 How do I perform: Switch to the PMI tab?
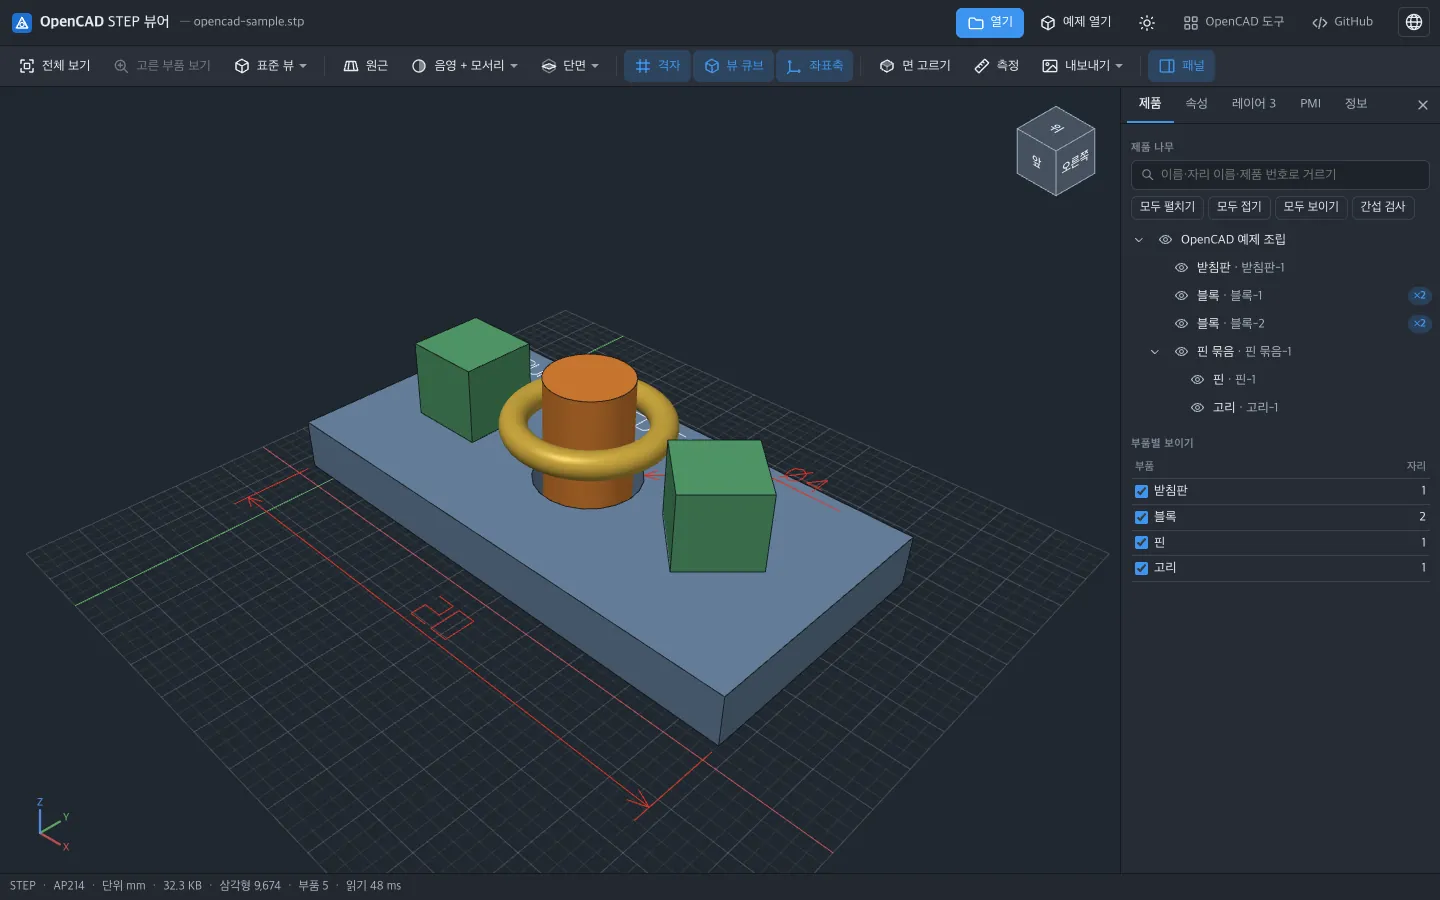(1310, 104)
